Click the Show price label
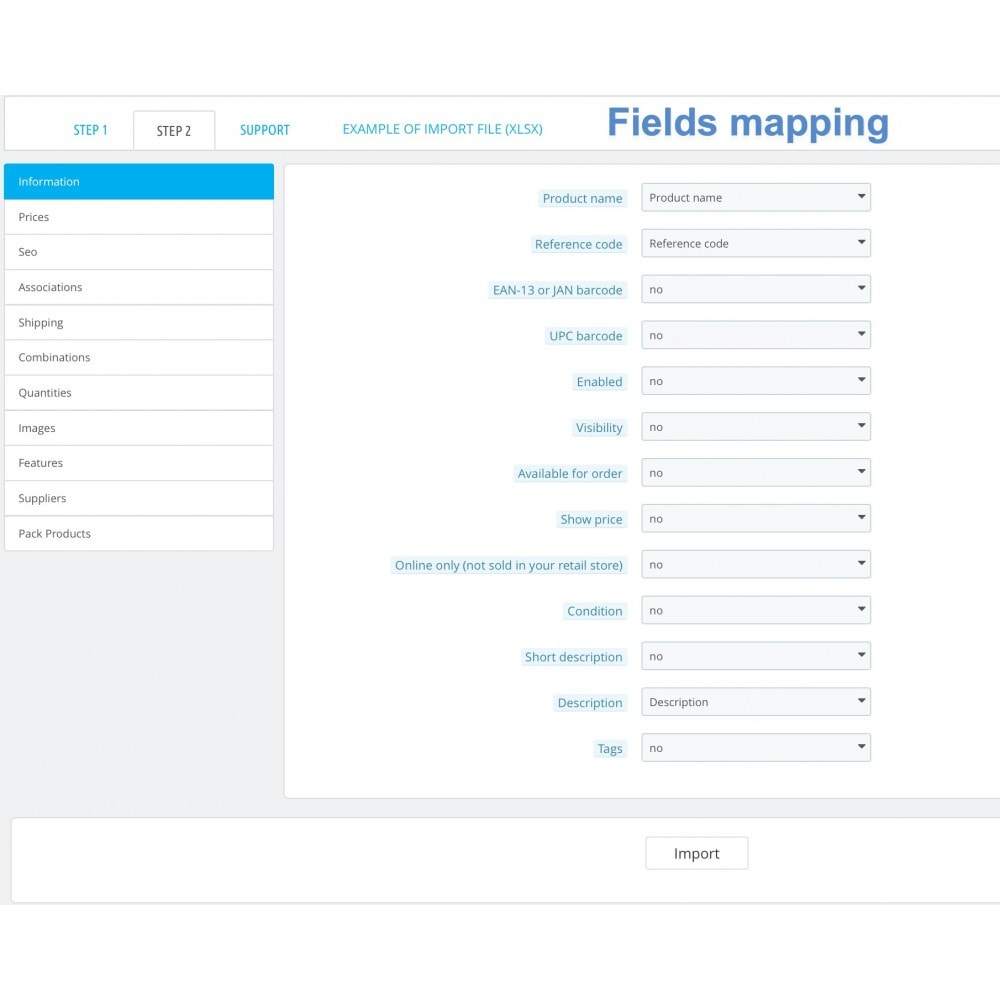Image resolution: width=1000 pixels, height=1000 pixels. [591, 520]
